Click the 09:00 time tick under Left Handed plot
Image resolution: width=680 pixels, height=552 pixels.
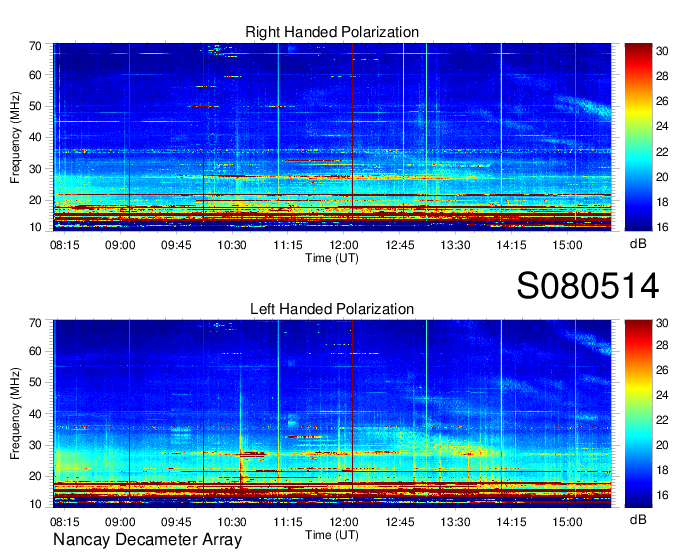120,522
